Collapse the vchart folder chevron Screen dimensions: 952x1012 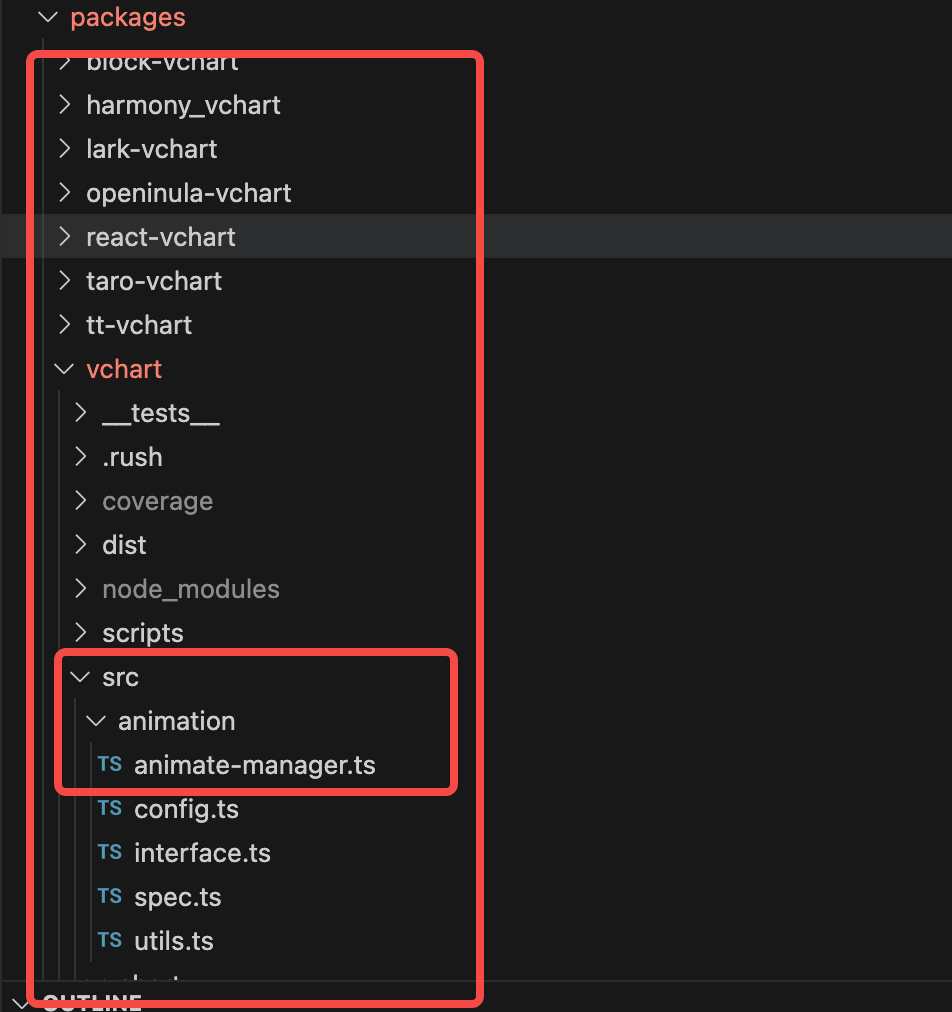point(64,369)
